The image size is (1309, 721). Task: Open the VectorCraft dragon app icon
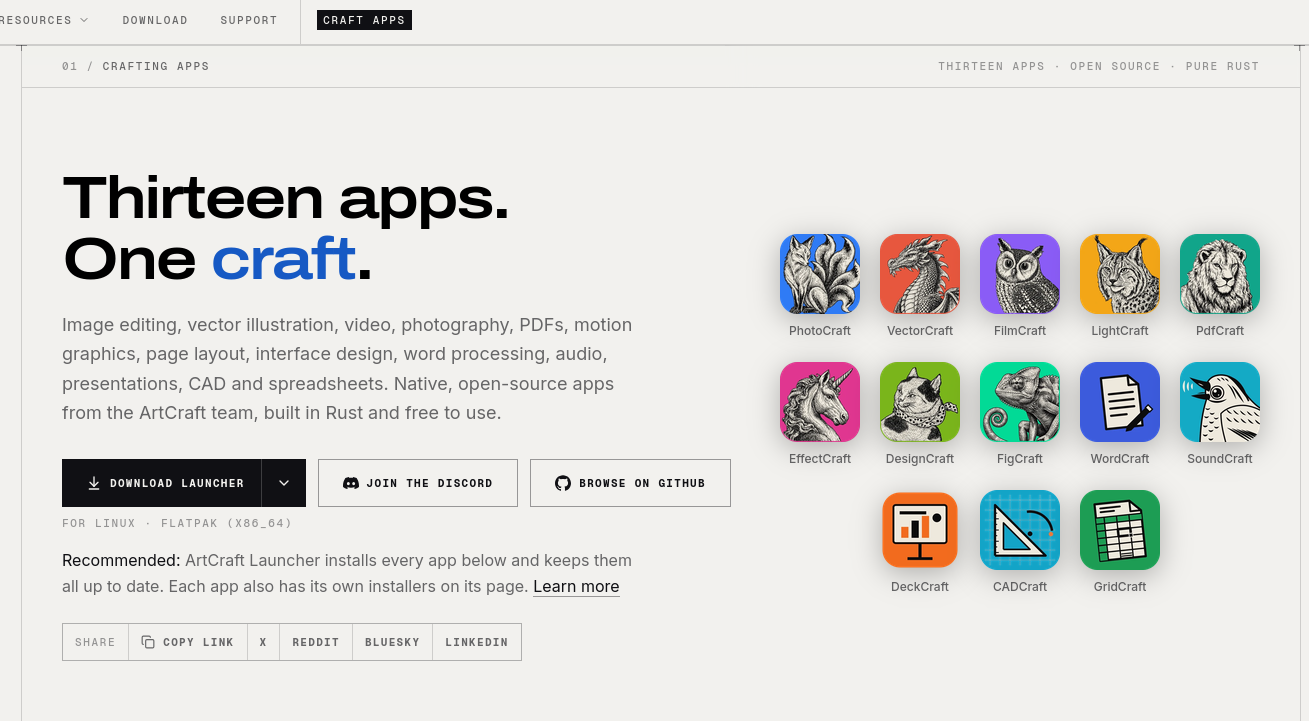point(920,274)
